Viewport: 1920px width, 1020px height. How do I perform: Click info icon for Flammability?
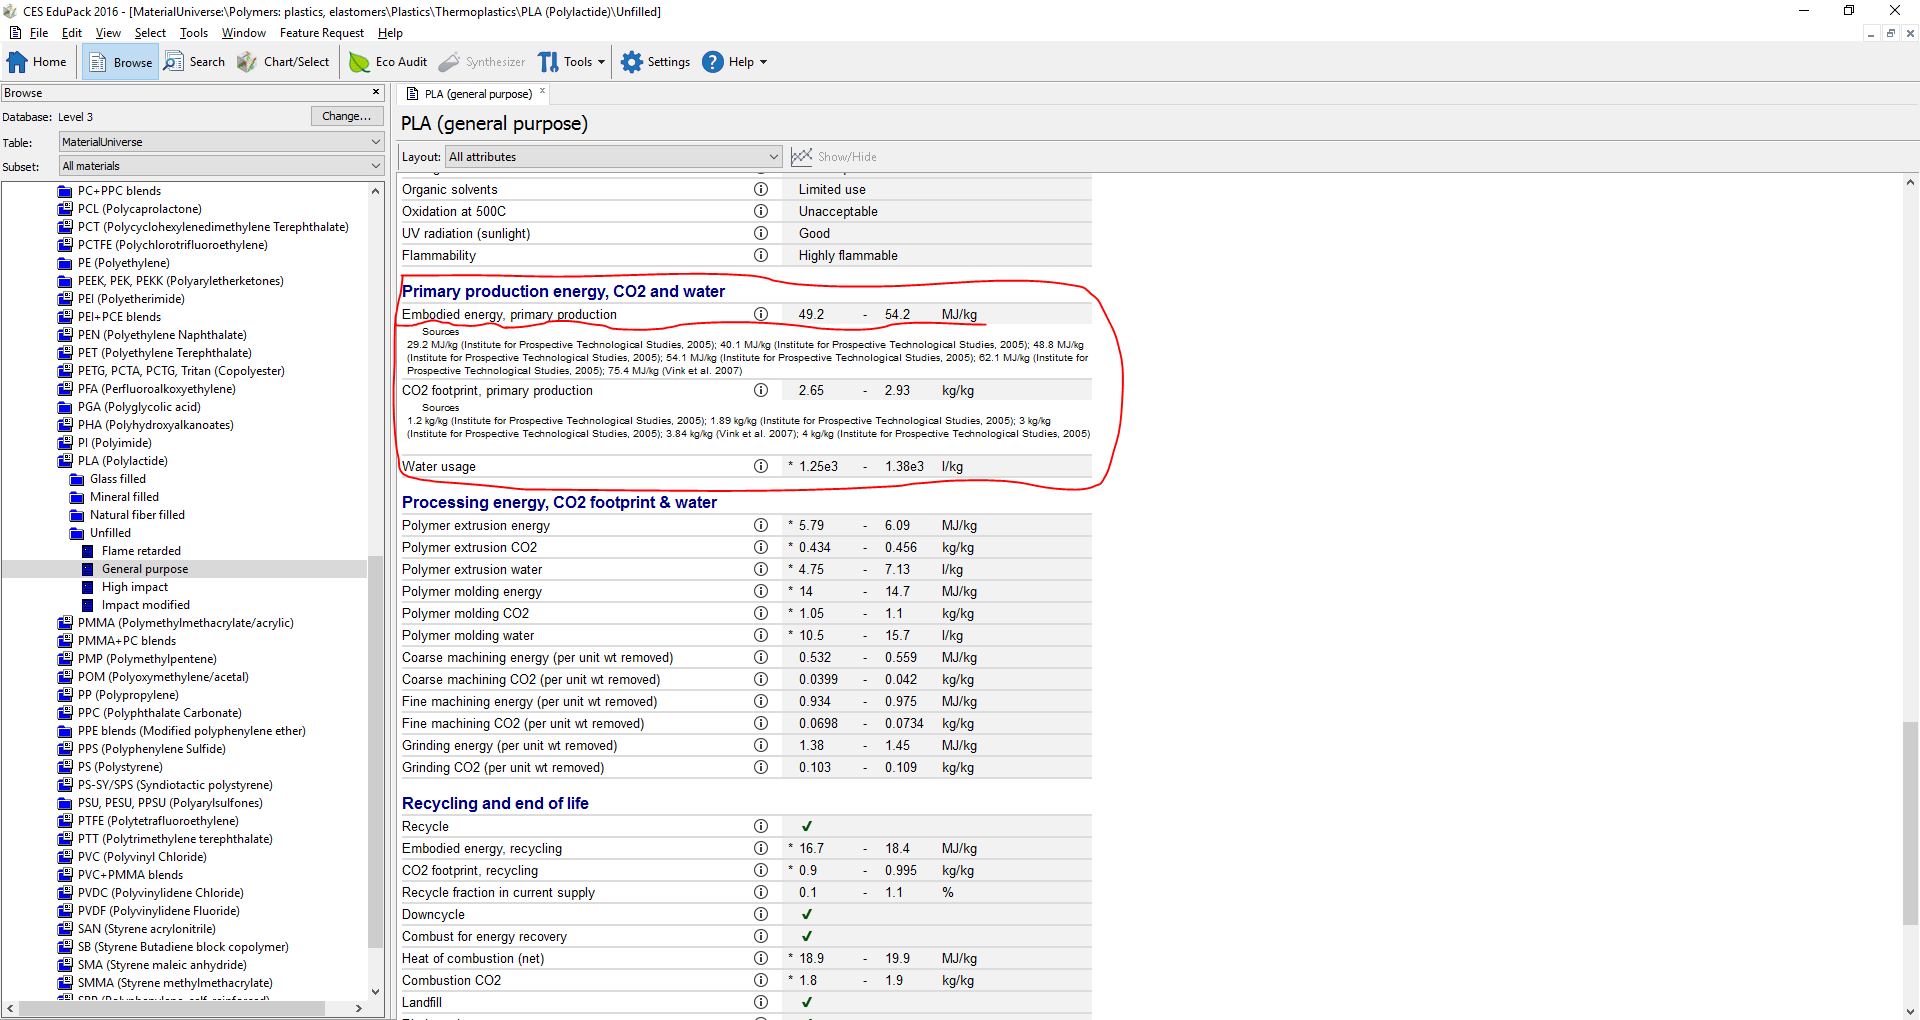pos(761,256)
